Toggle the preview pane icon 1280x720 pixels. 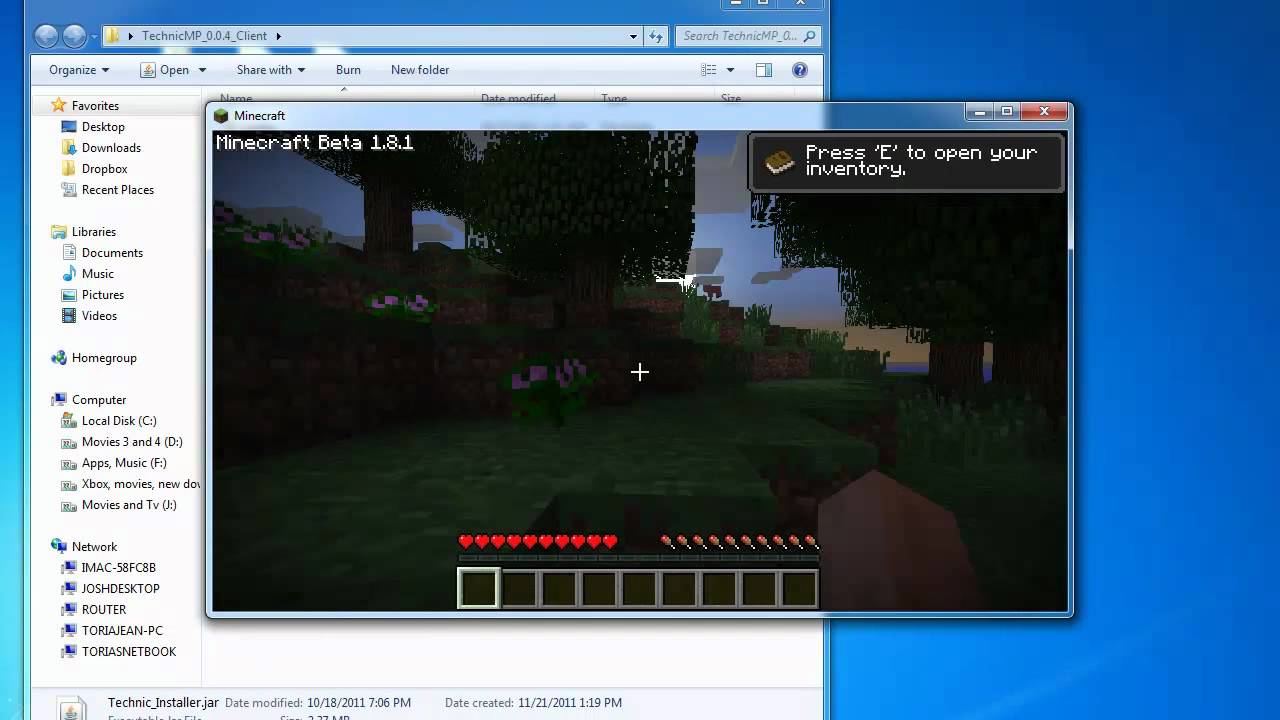pyautogui.click(x=764, y=70)
